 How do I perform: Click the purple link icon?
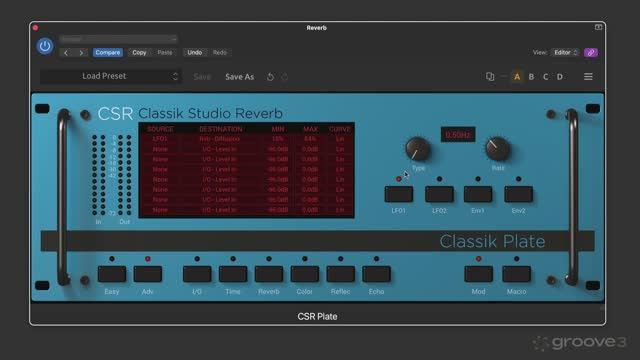pos(591,53)
